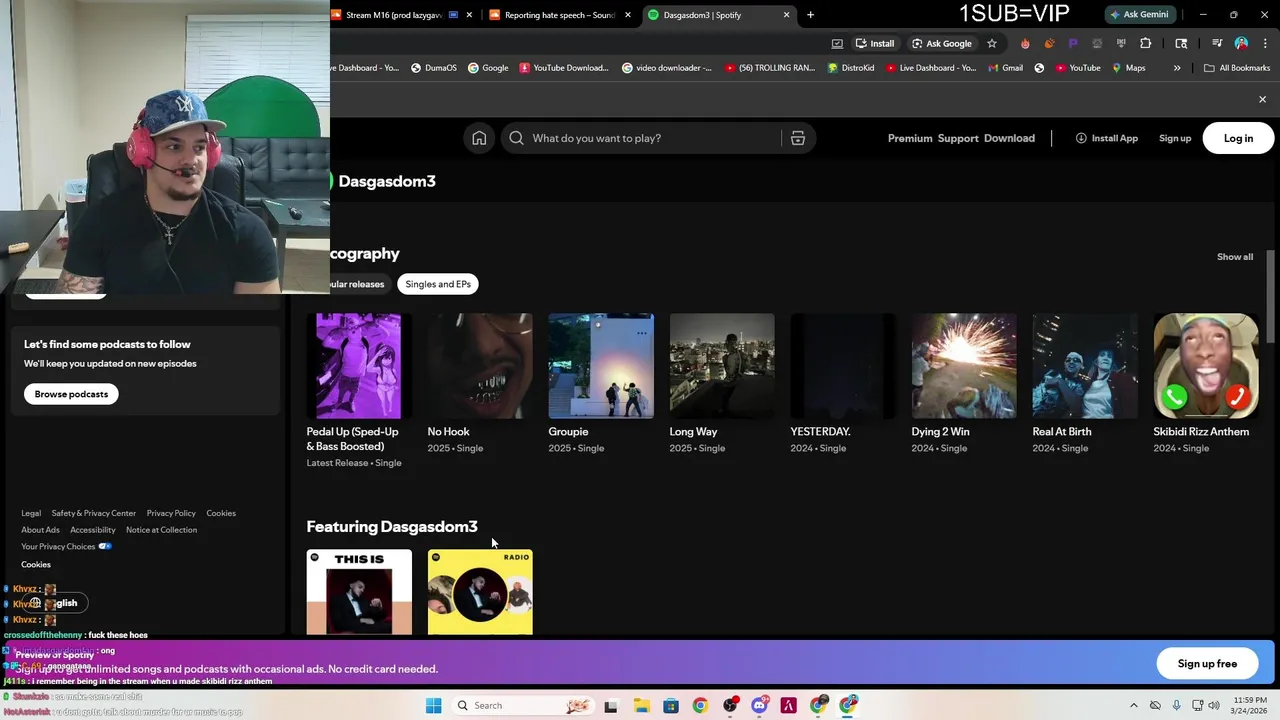The height and width of the screenshot is (720, 1280).
Task: Dismiss the banner with the X button
Action: 1262,99
